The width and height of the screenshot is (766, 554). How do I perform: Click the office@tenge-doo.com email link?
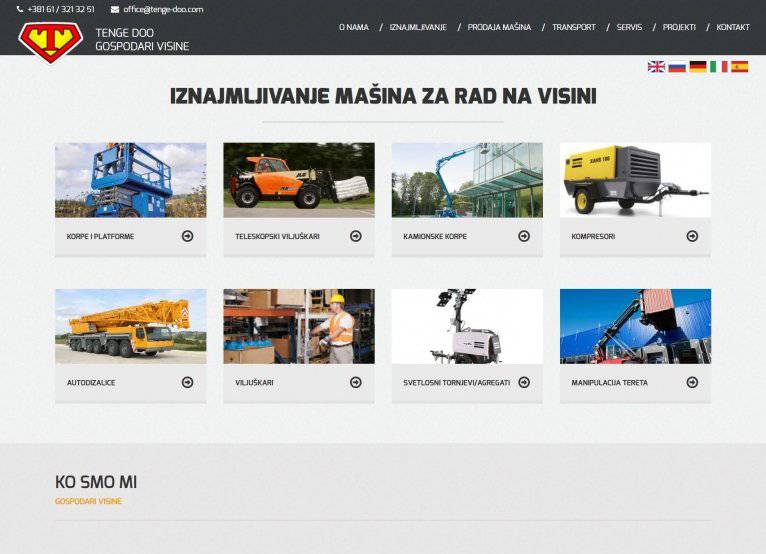point(163,9)
